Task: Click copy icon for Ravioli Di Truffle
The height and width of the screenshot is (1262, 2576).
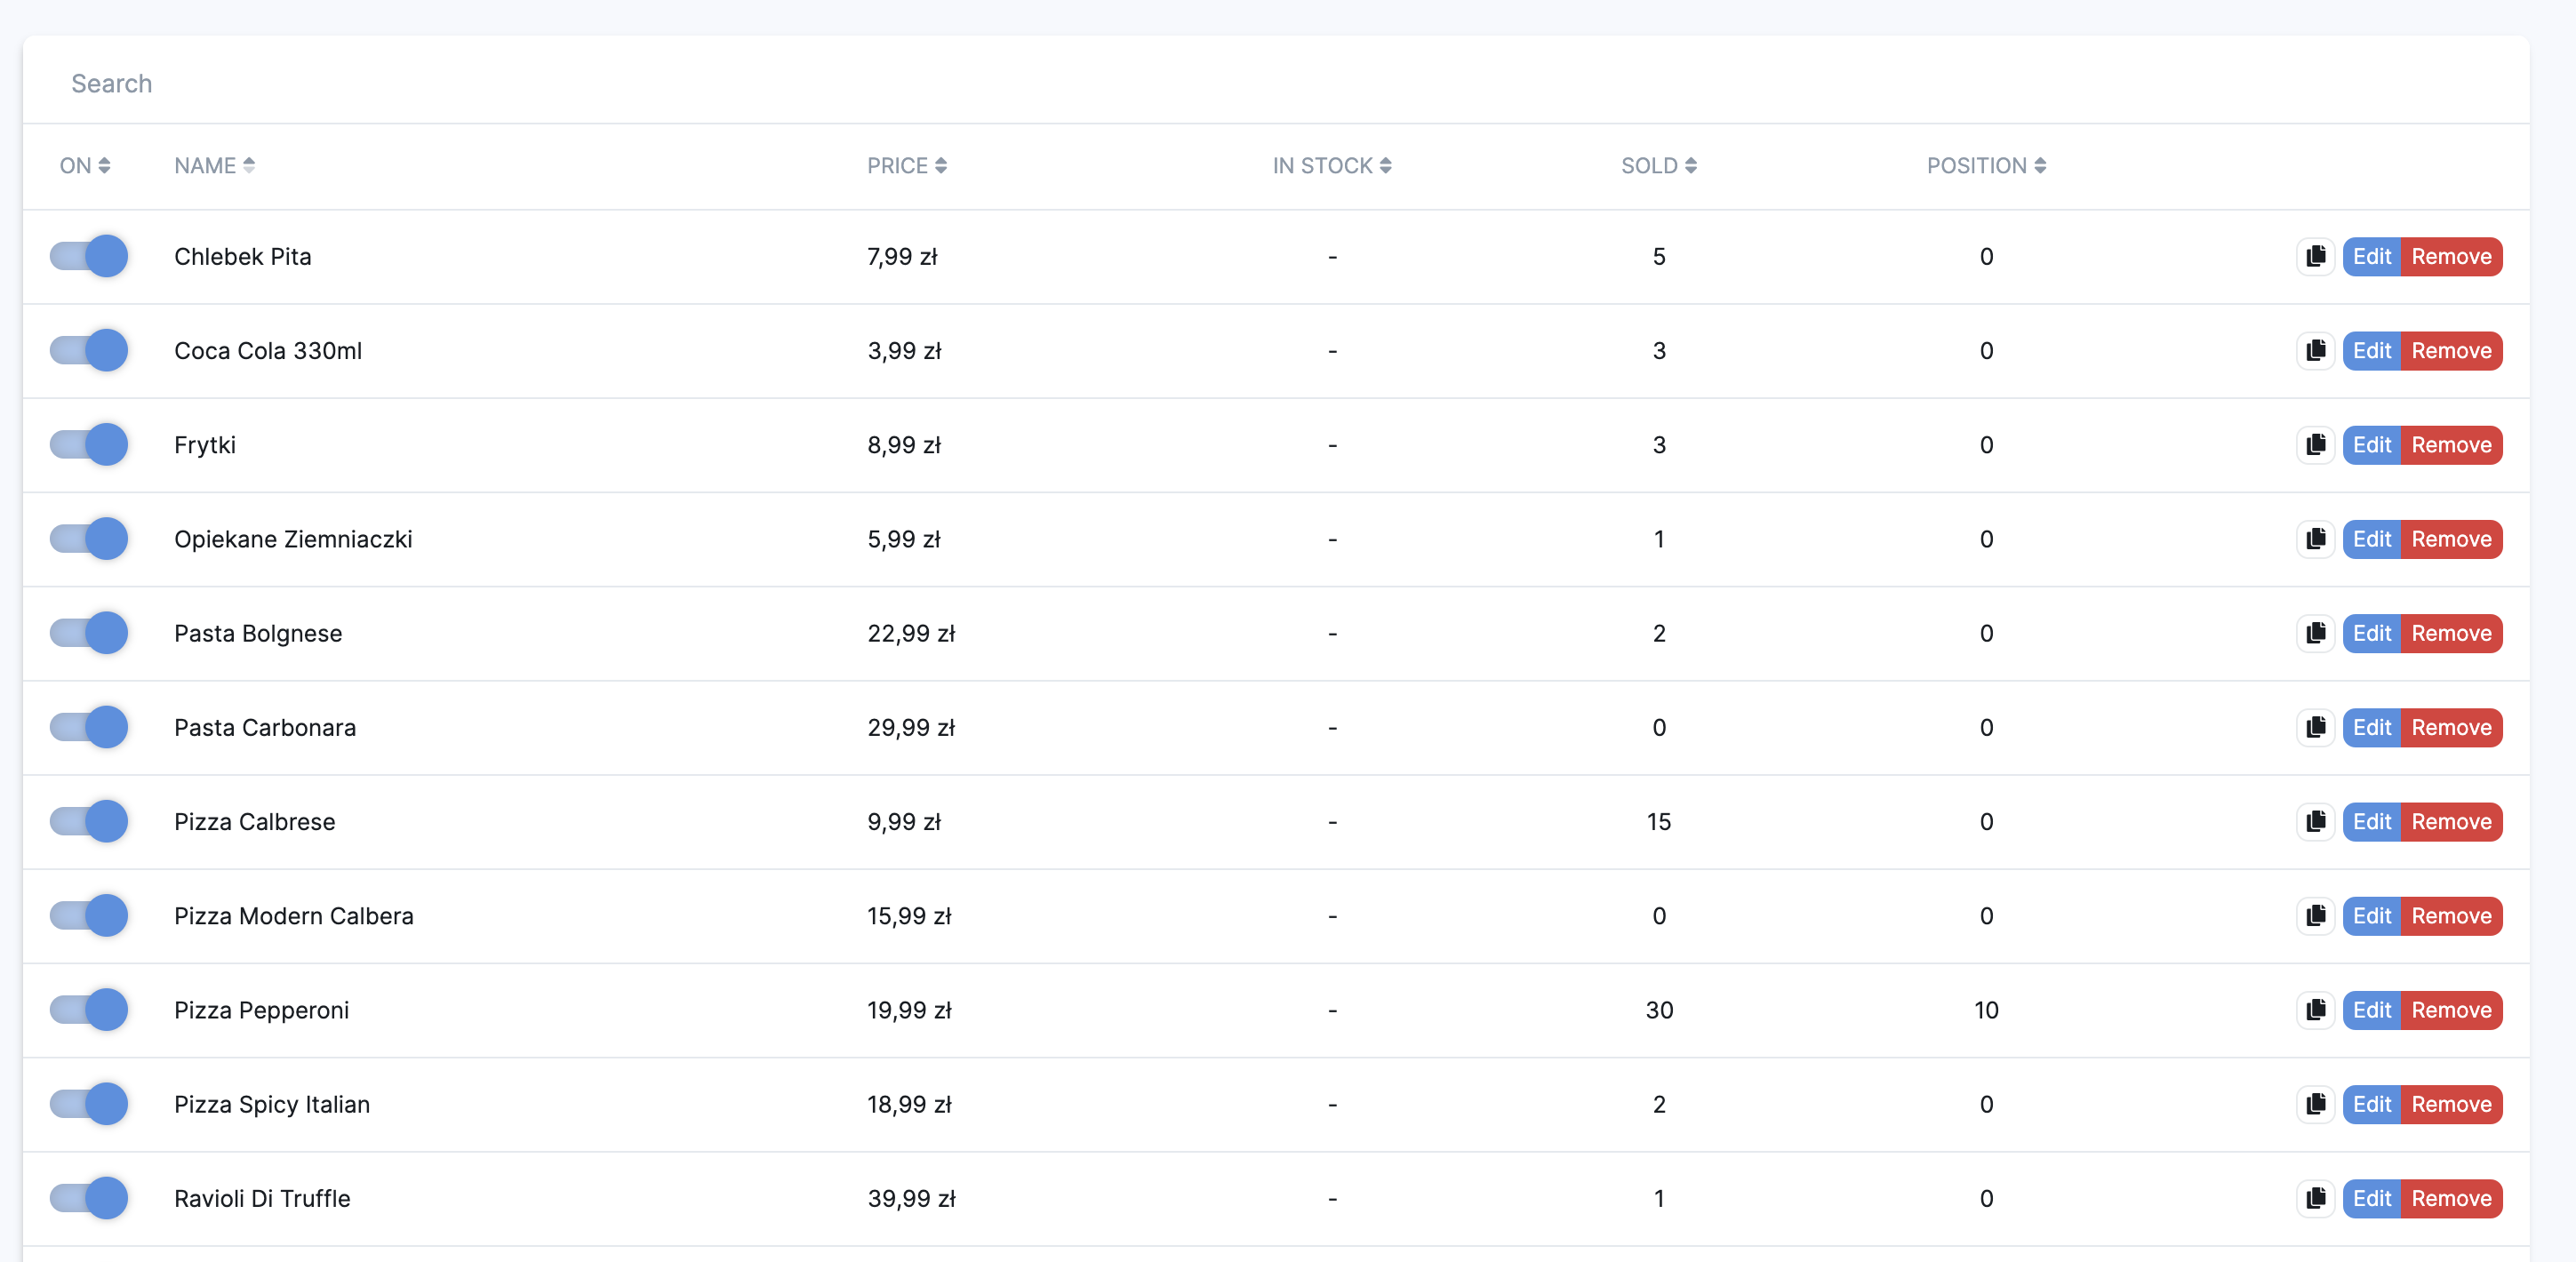Action: click(x=2315, y=1199)
